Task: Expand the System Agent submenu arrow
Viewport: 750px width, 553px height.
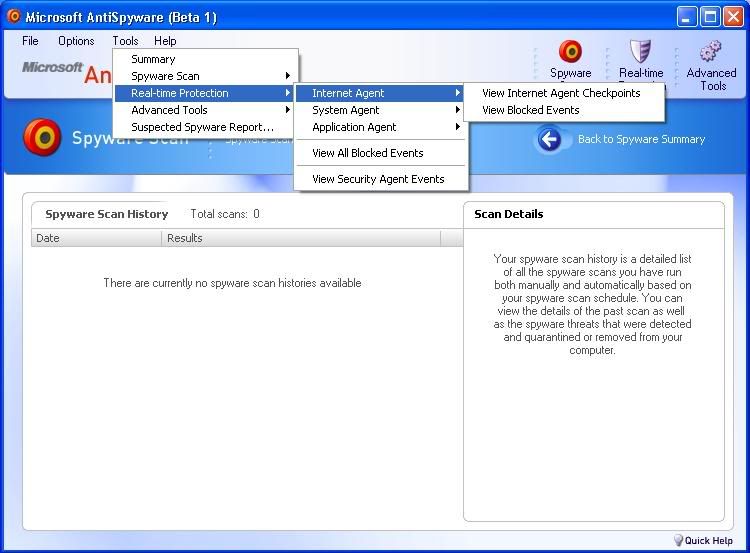Action: click(458, 110)
